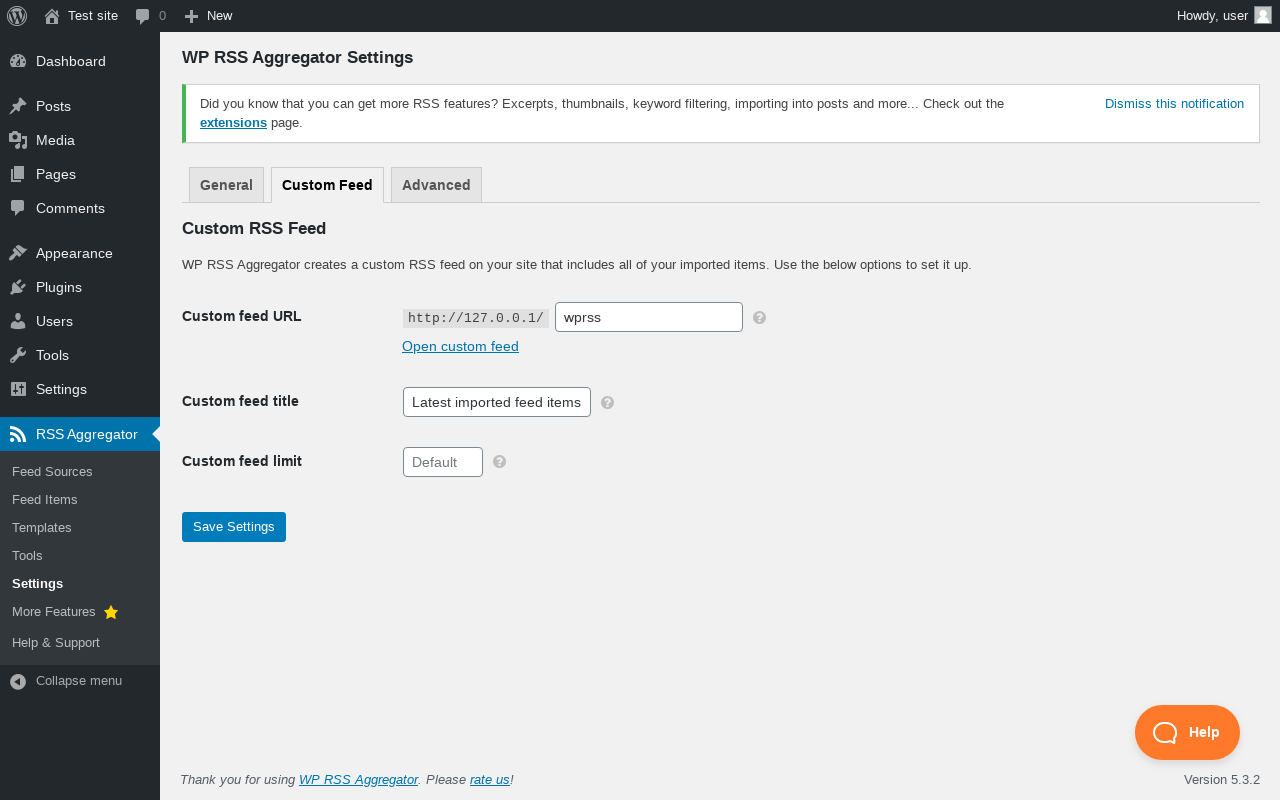
Task: Open the custom feed link
Action: pyautogui.click(x=460, y=346)
